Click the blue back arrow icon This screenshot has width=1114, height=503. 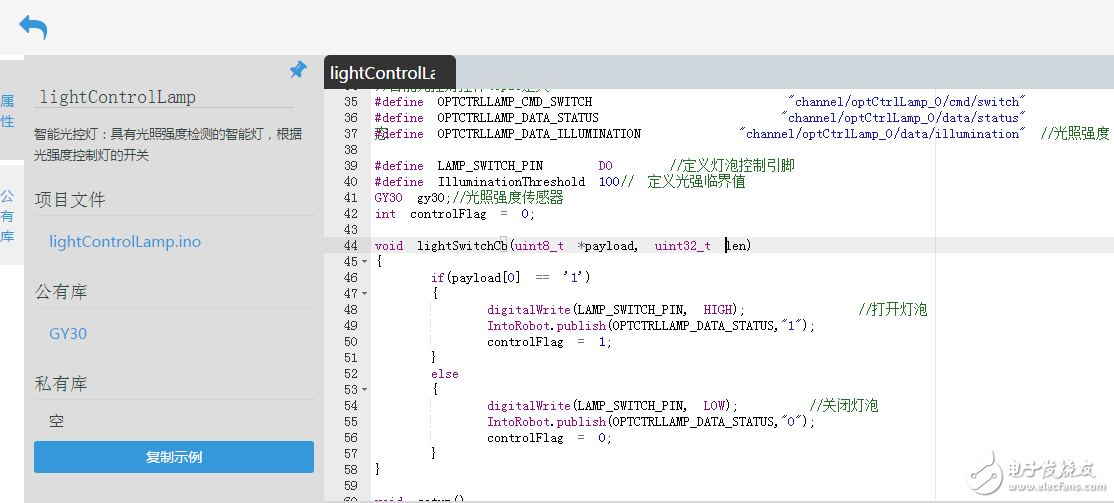[33, 27]
